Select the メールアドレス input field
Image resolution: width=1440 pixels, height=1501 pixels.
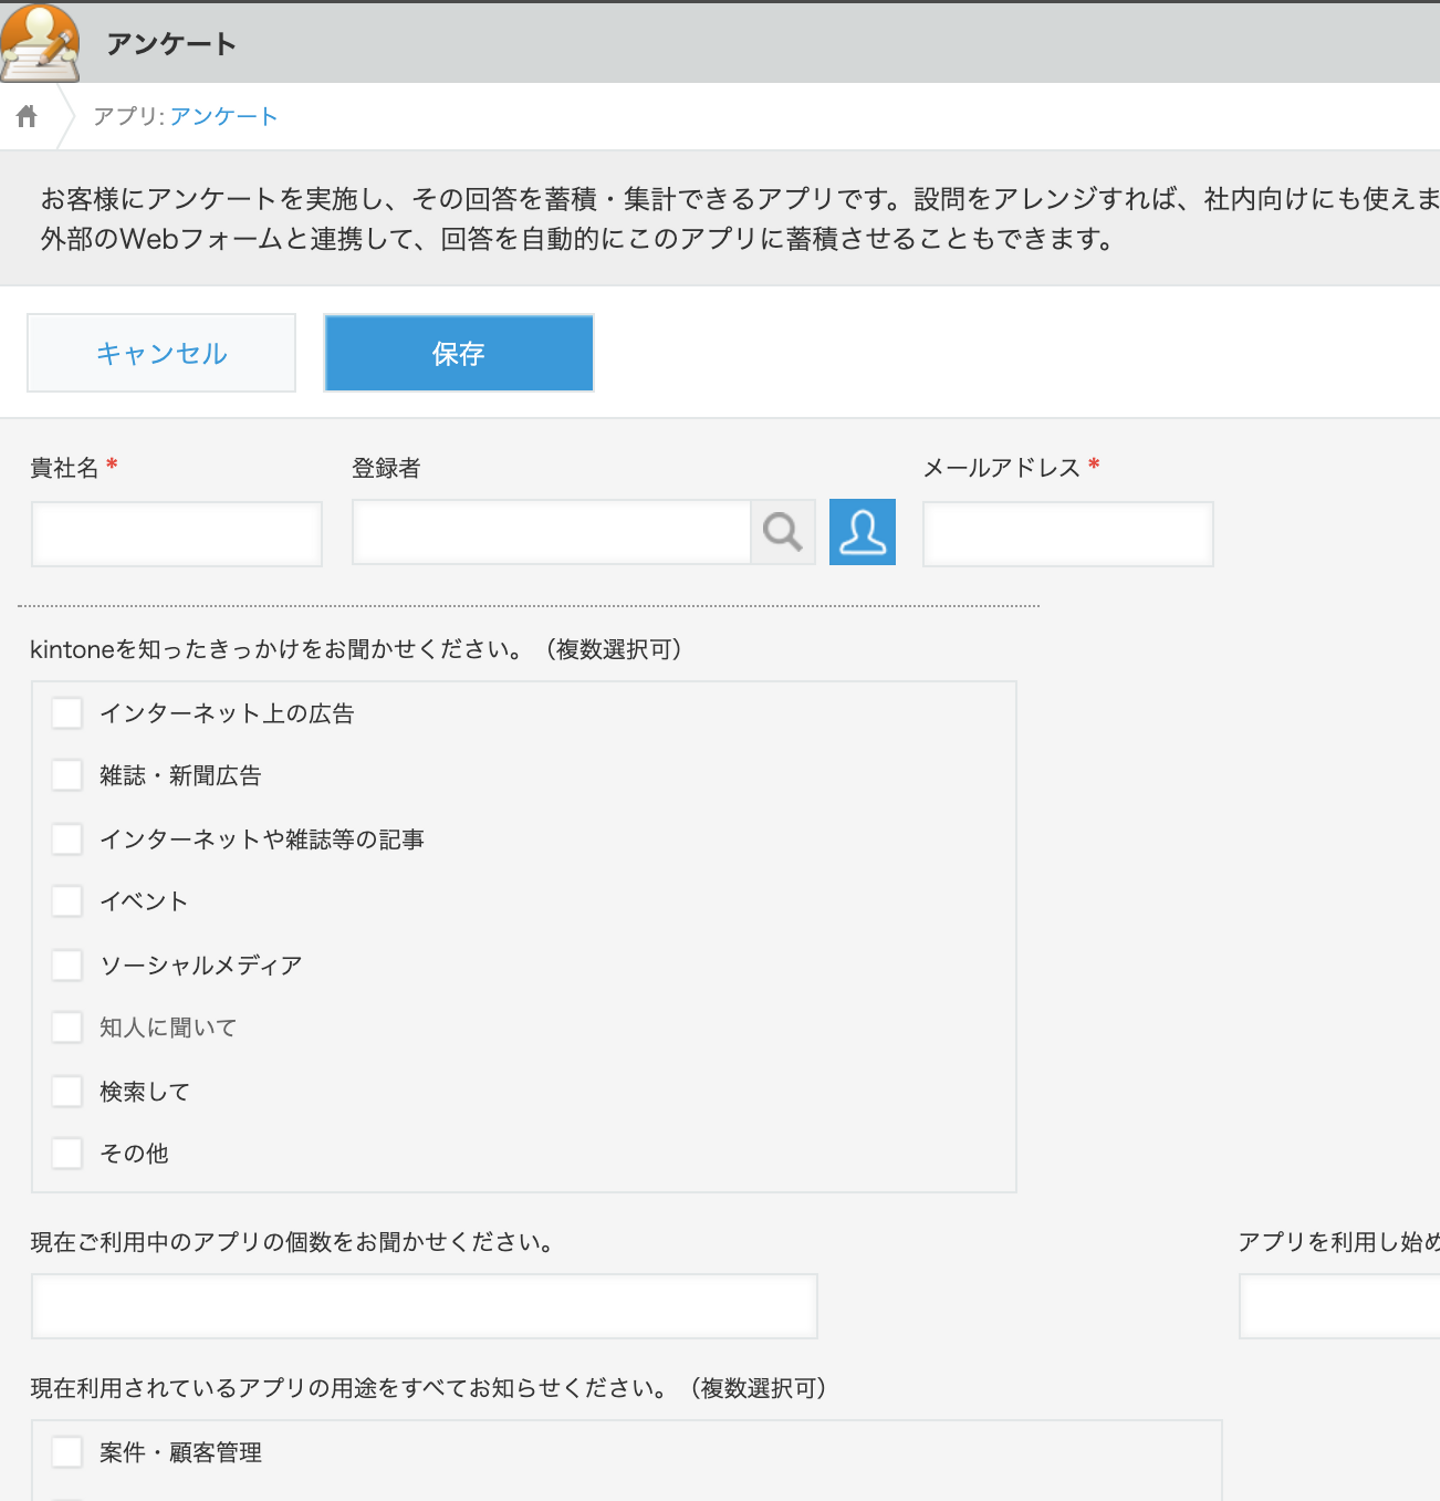click(1067, 534)
